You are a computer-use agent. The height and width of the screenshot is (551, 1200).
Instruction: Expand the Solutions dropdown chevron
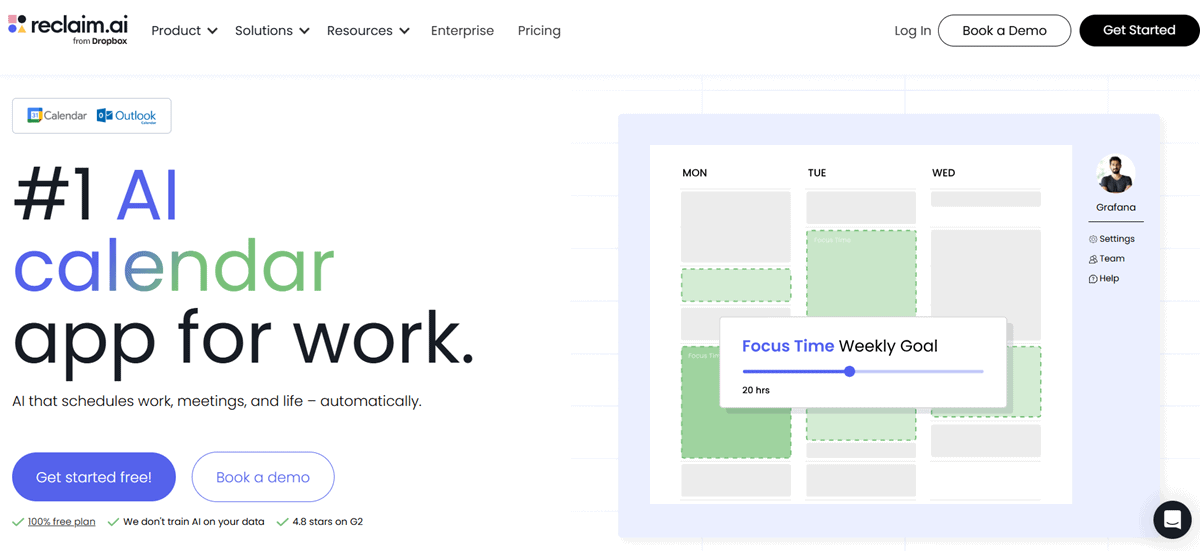click(x=304, y=31)
